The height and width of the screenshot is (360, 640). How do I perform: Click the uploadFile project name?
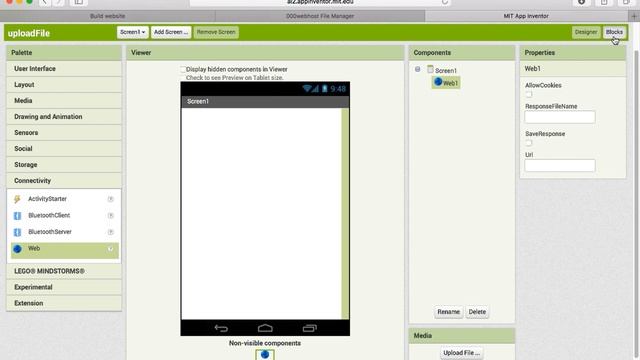[x=29, y=33]
